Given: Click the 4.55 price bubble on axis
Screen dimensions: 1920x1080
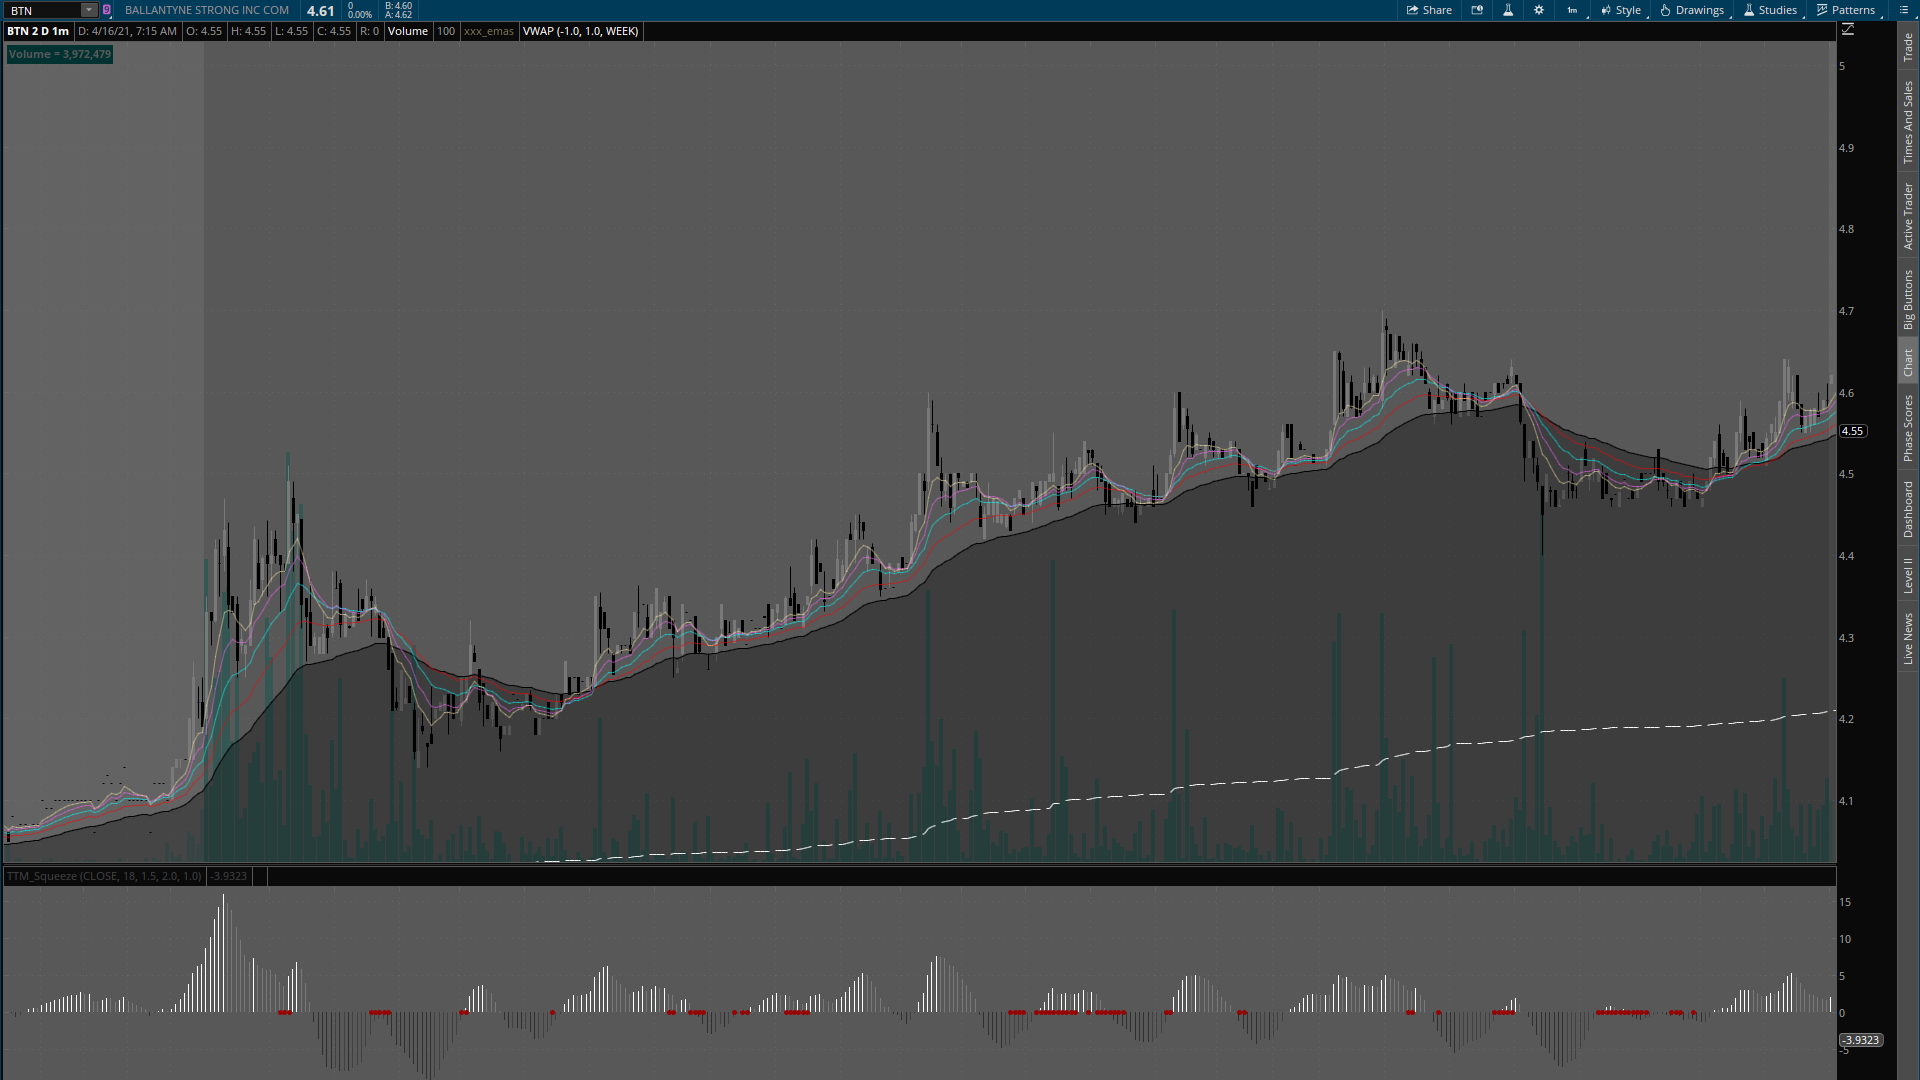Looking at the screenshot, I should tap(1852, 431).
